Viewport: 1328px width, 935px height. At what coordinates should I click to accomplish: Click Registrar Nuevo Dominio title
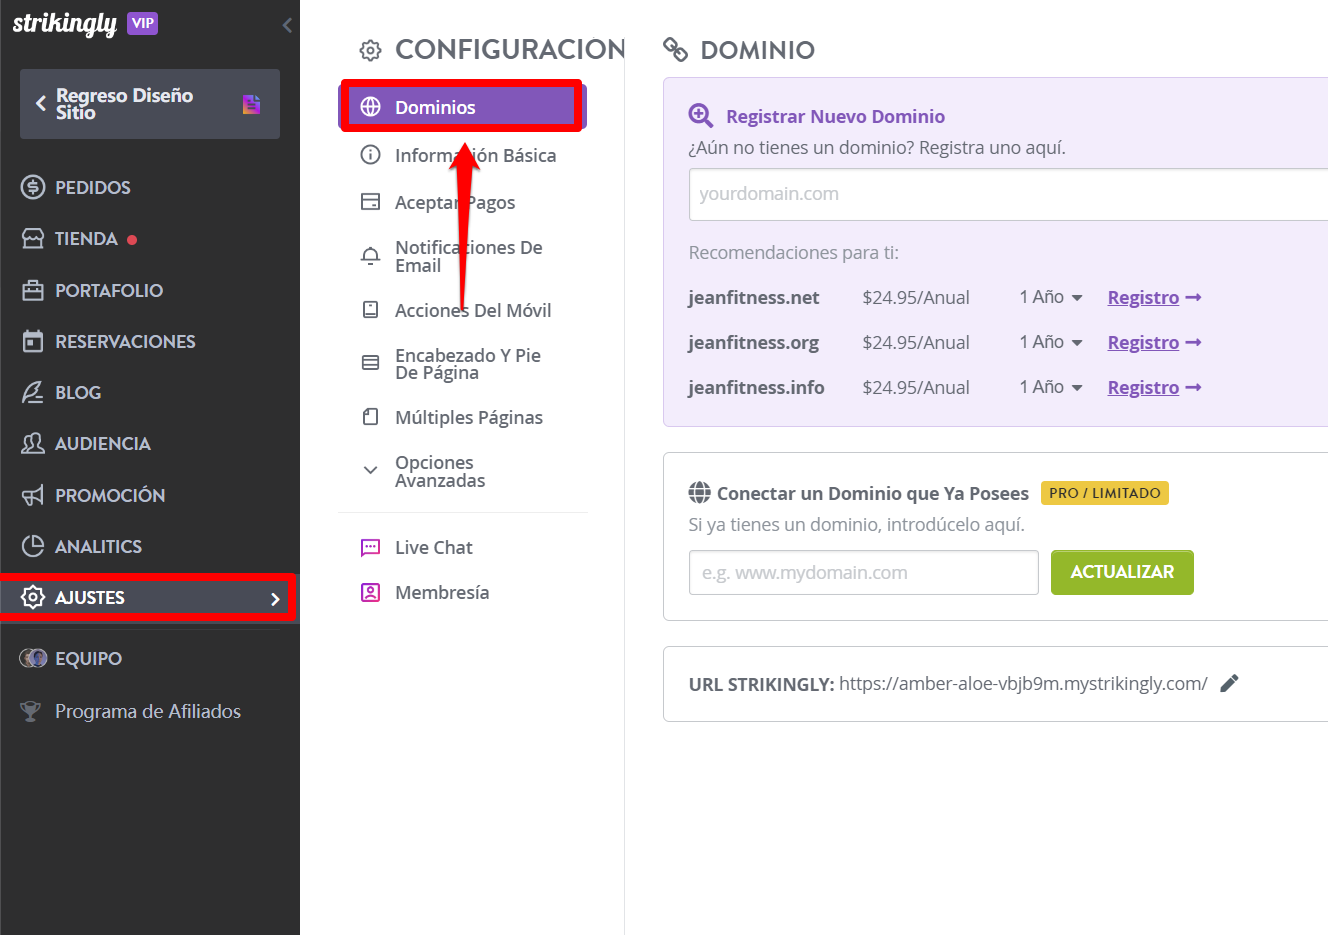(x=835, y=116)
